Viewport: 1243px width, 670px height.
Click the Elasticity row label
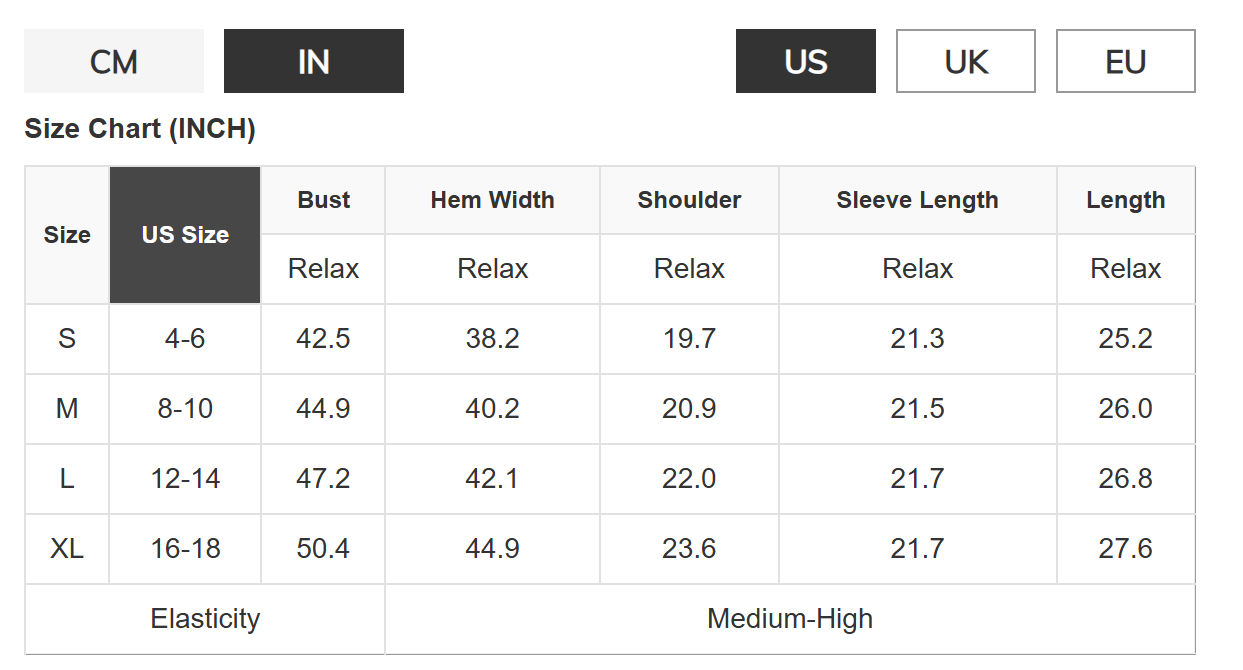[205, 619]
